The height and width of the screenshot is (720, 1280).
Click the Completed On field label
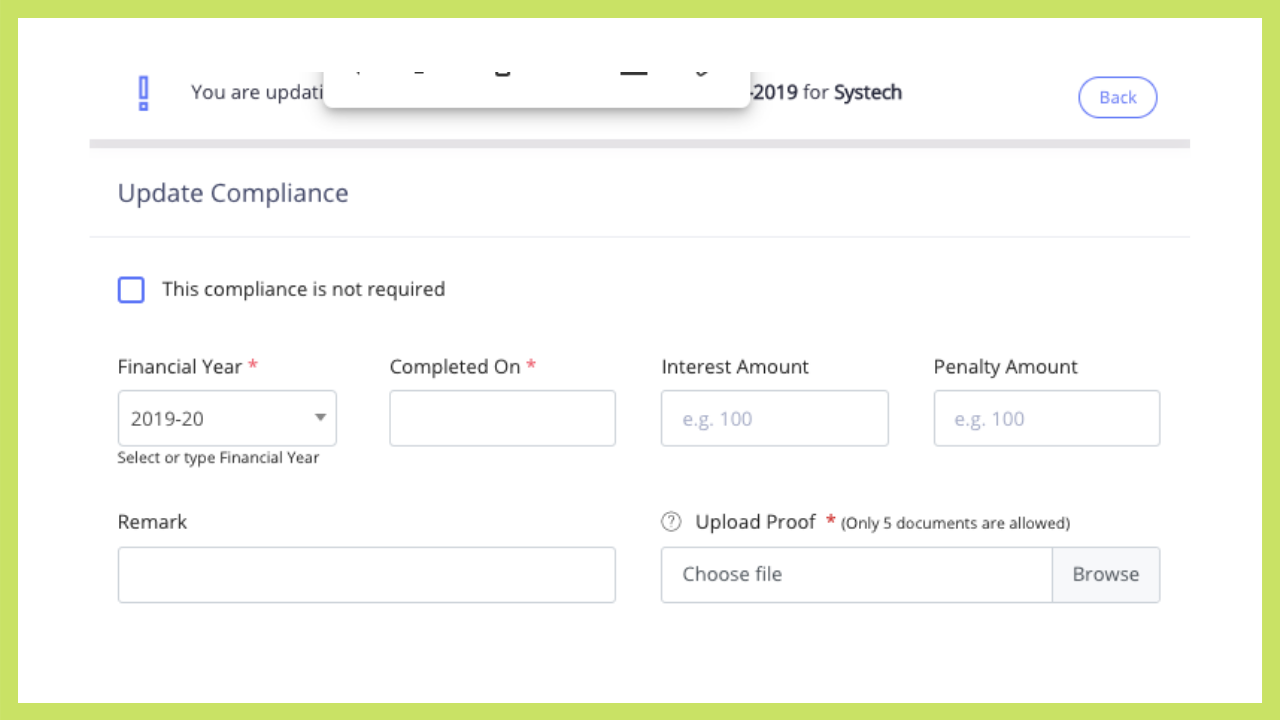(455, 367)
